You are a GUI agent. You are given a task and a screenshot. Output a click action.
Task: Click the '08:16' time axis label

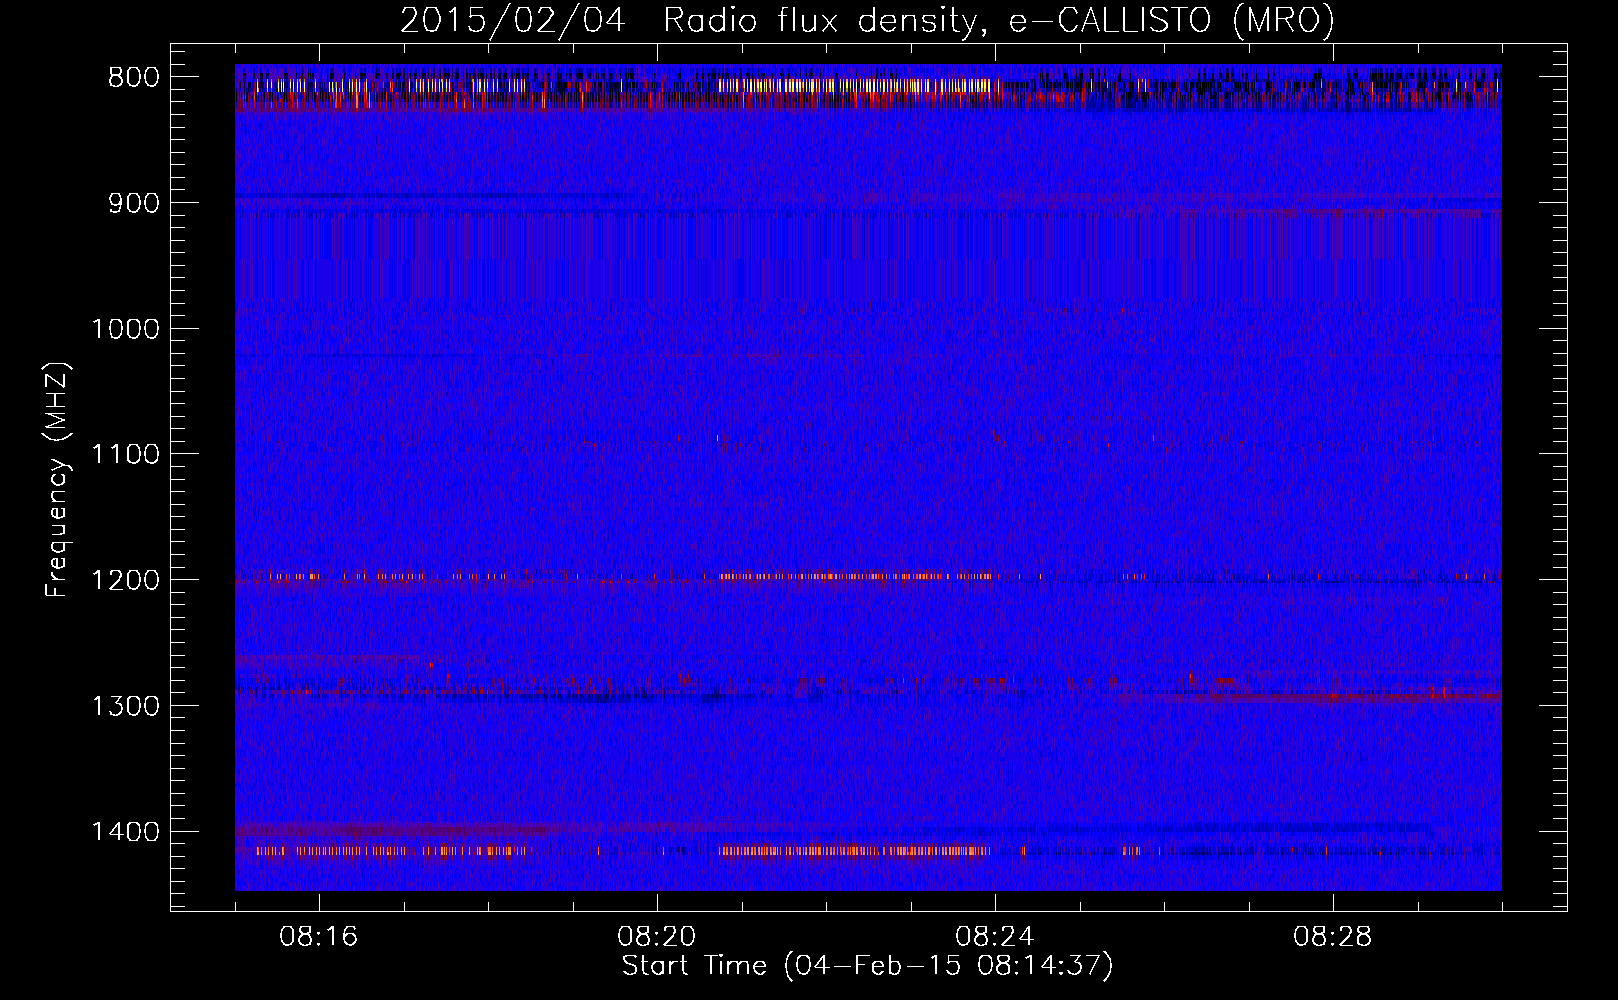tap(319, 937)
